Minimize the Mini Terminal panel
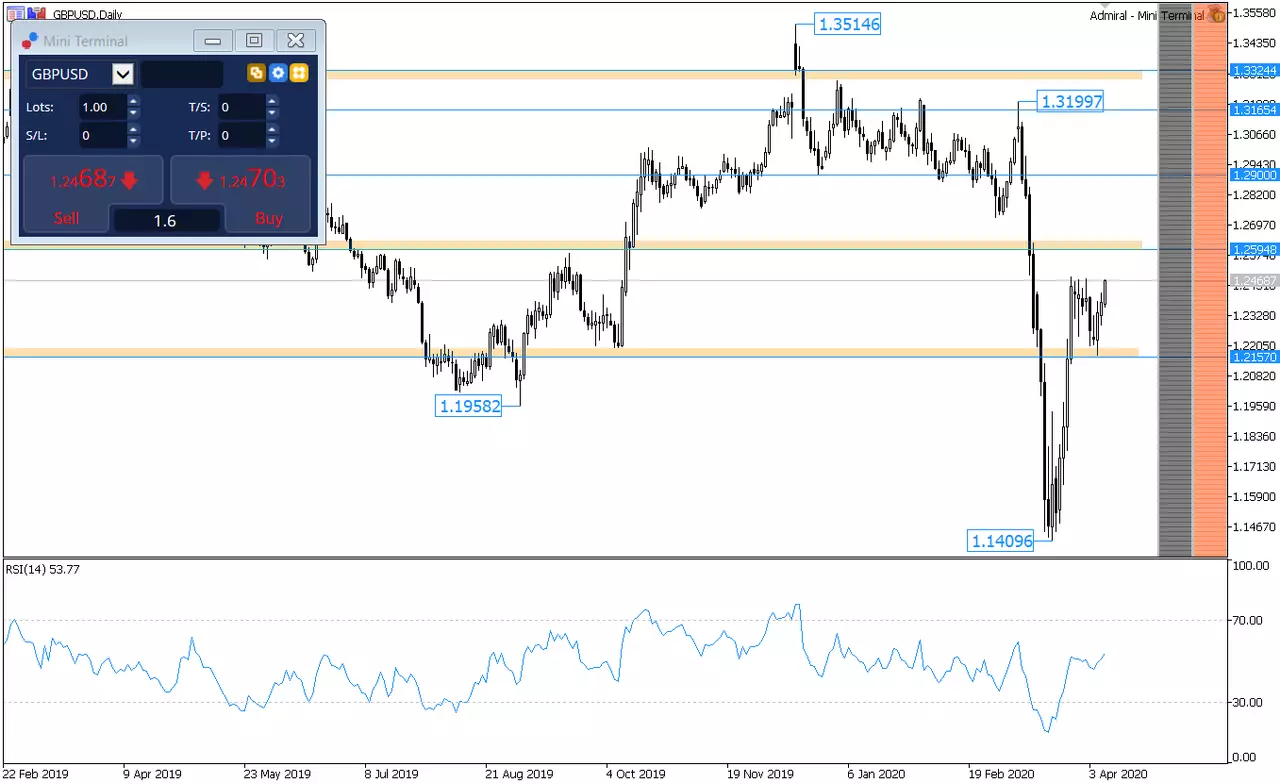1280x784 pixels. (212, 41)
